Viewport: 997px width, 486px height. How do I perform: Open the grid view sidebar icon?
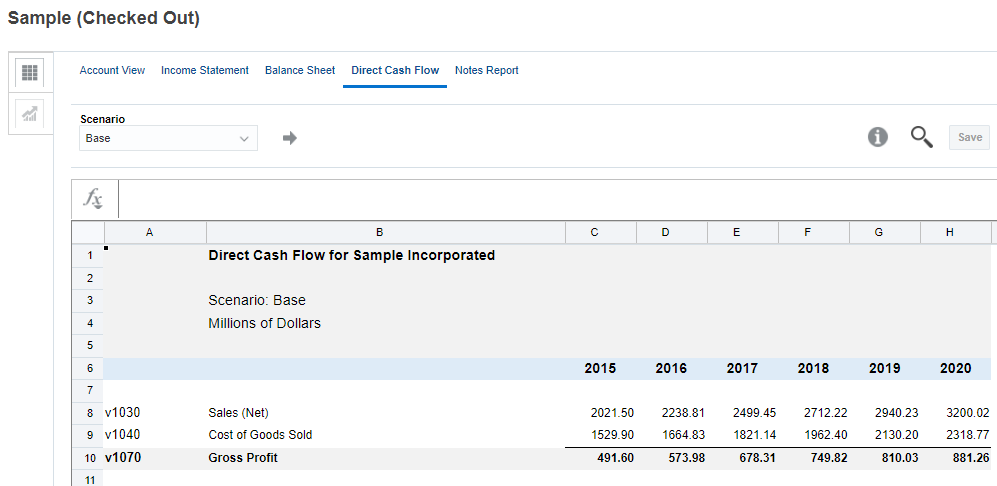(29, 73)
